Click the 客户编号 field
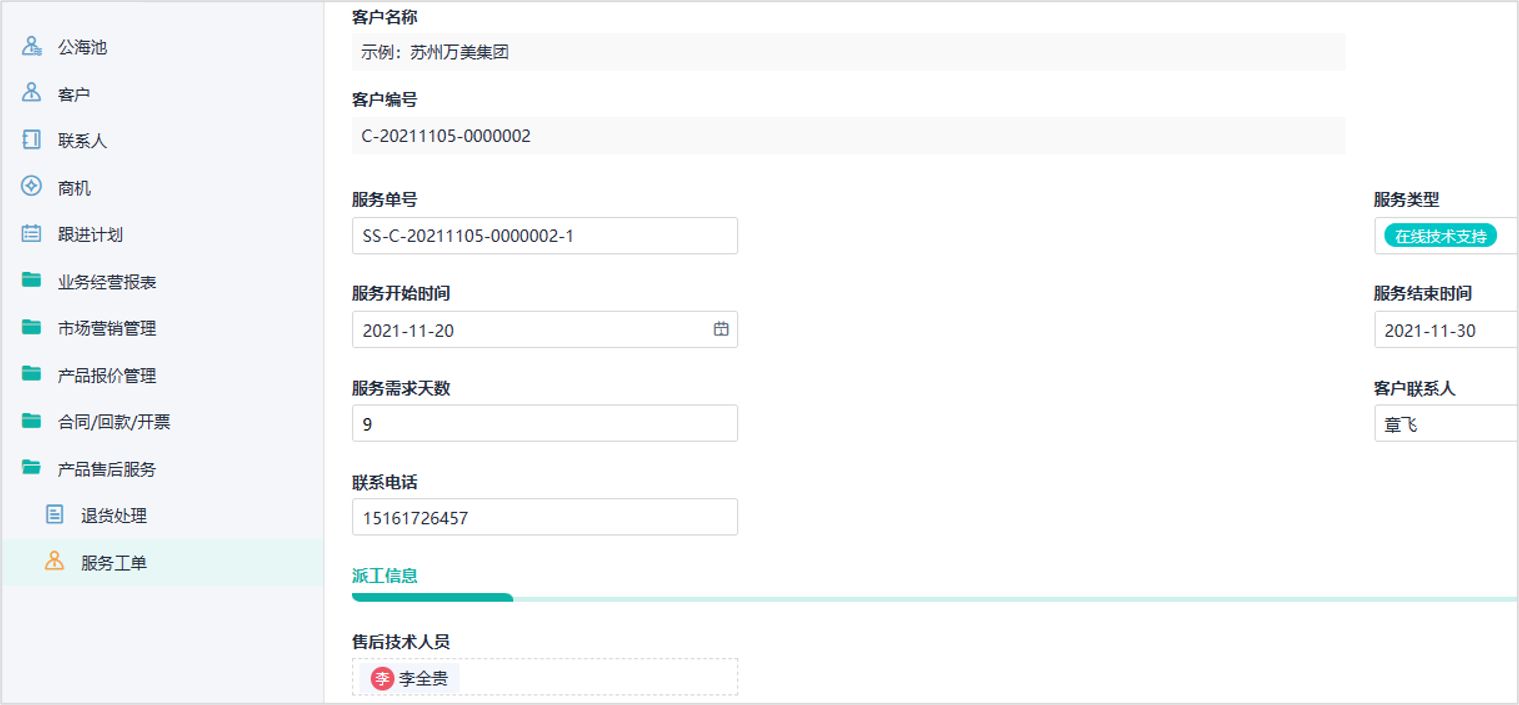1519x705 pixels. coord(848,136)
